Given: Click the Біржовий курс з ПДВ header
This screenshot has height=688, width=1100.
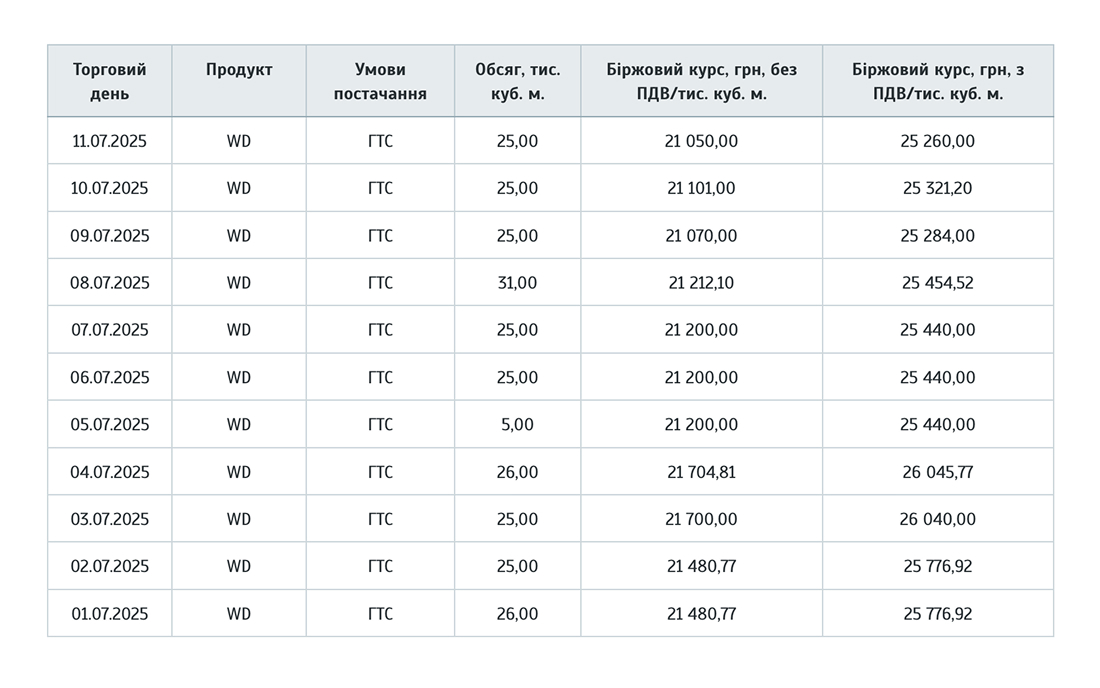Looking at the screenshot, I should point(938,81).
